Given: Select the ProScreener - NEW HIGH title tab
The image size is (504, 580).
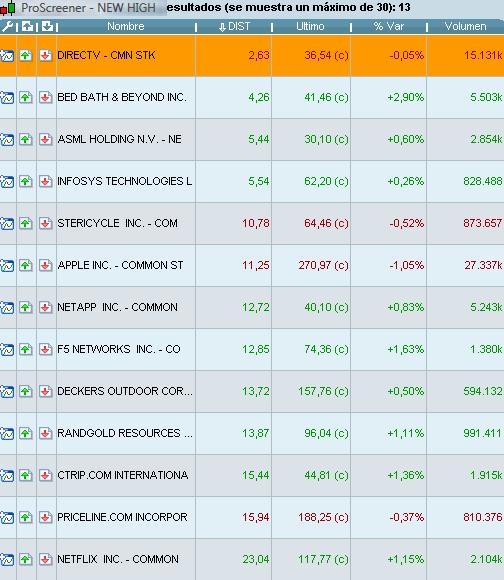Looking at the screenshot, I should 88,8.
